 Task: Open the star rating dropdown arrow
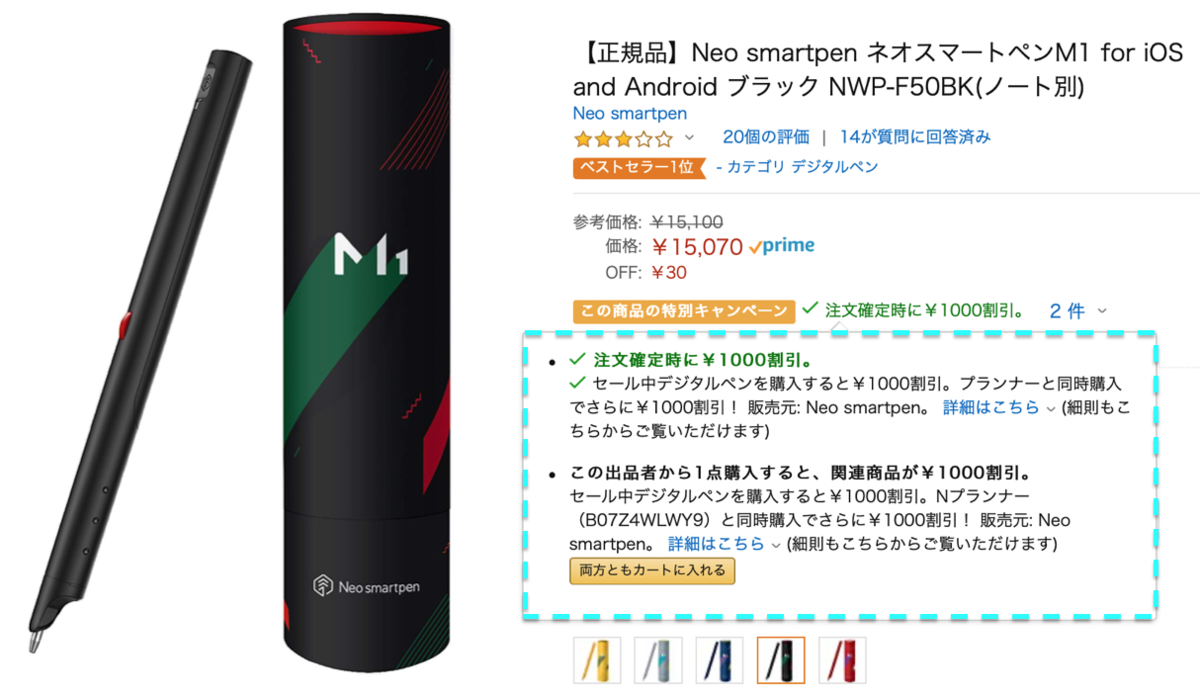[689, 138]
